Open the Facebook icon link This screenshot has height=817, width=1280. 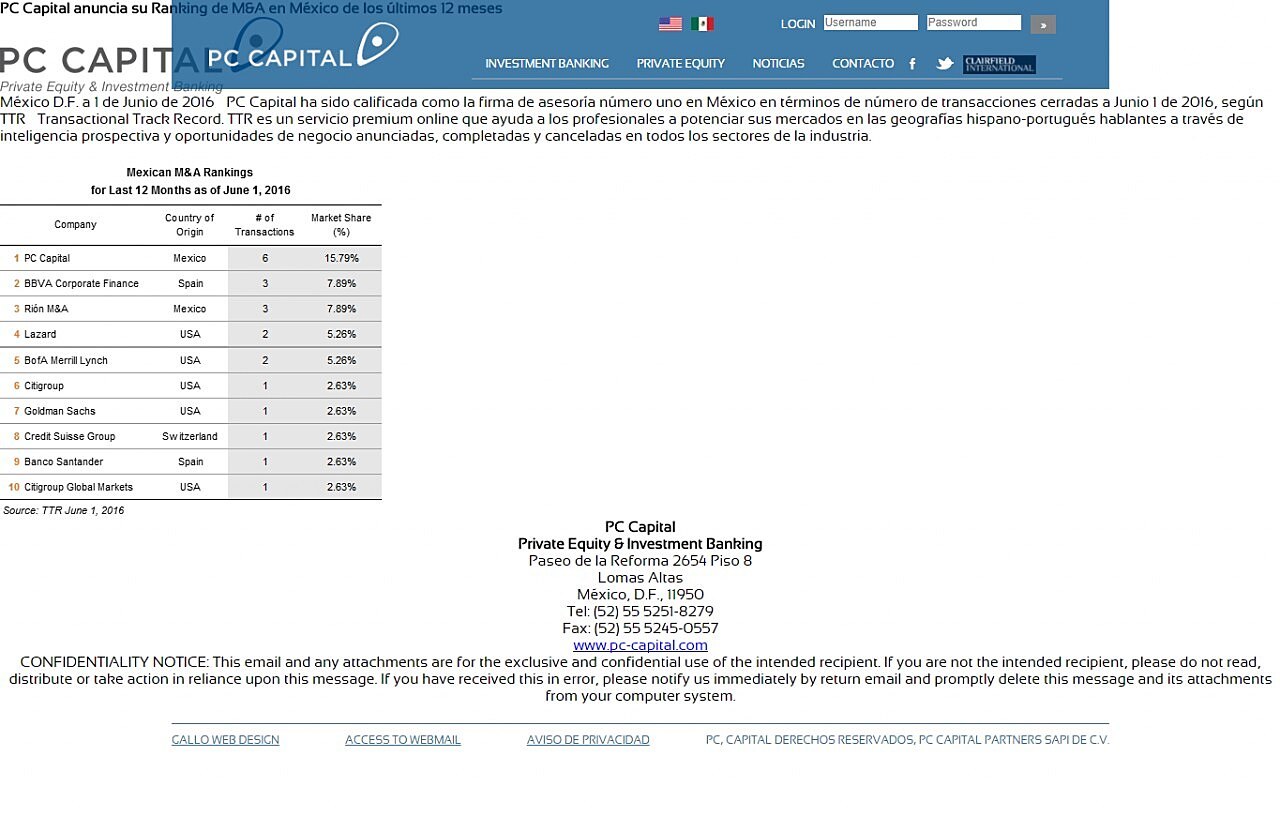click(x=912, y=64)
